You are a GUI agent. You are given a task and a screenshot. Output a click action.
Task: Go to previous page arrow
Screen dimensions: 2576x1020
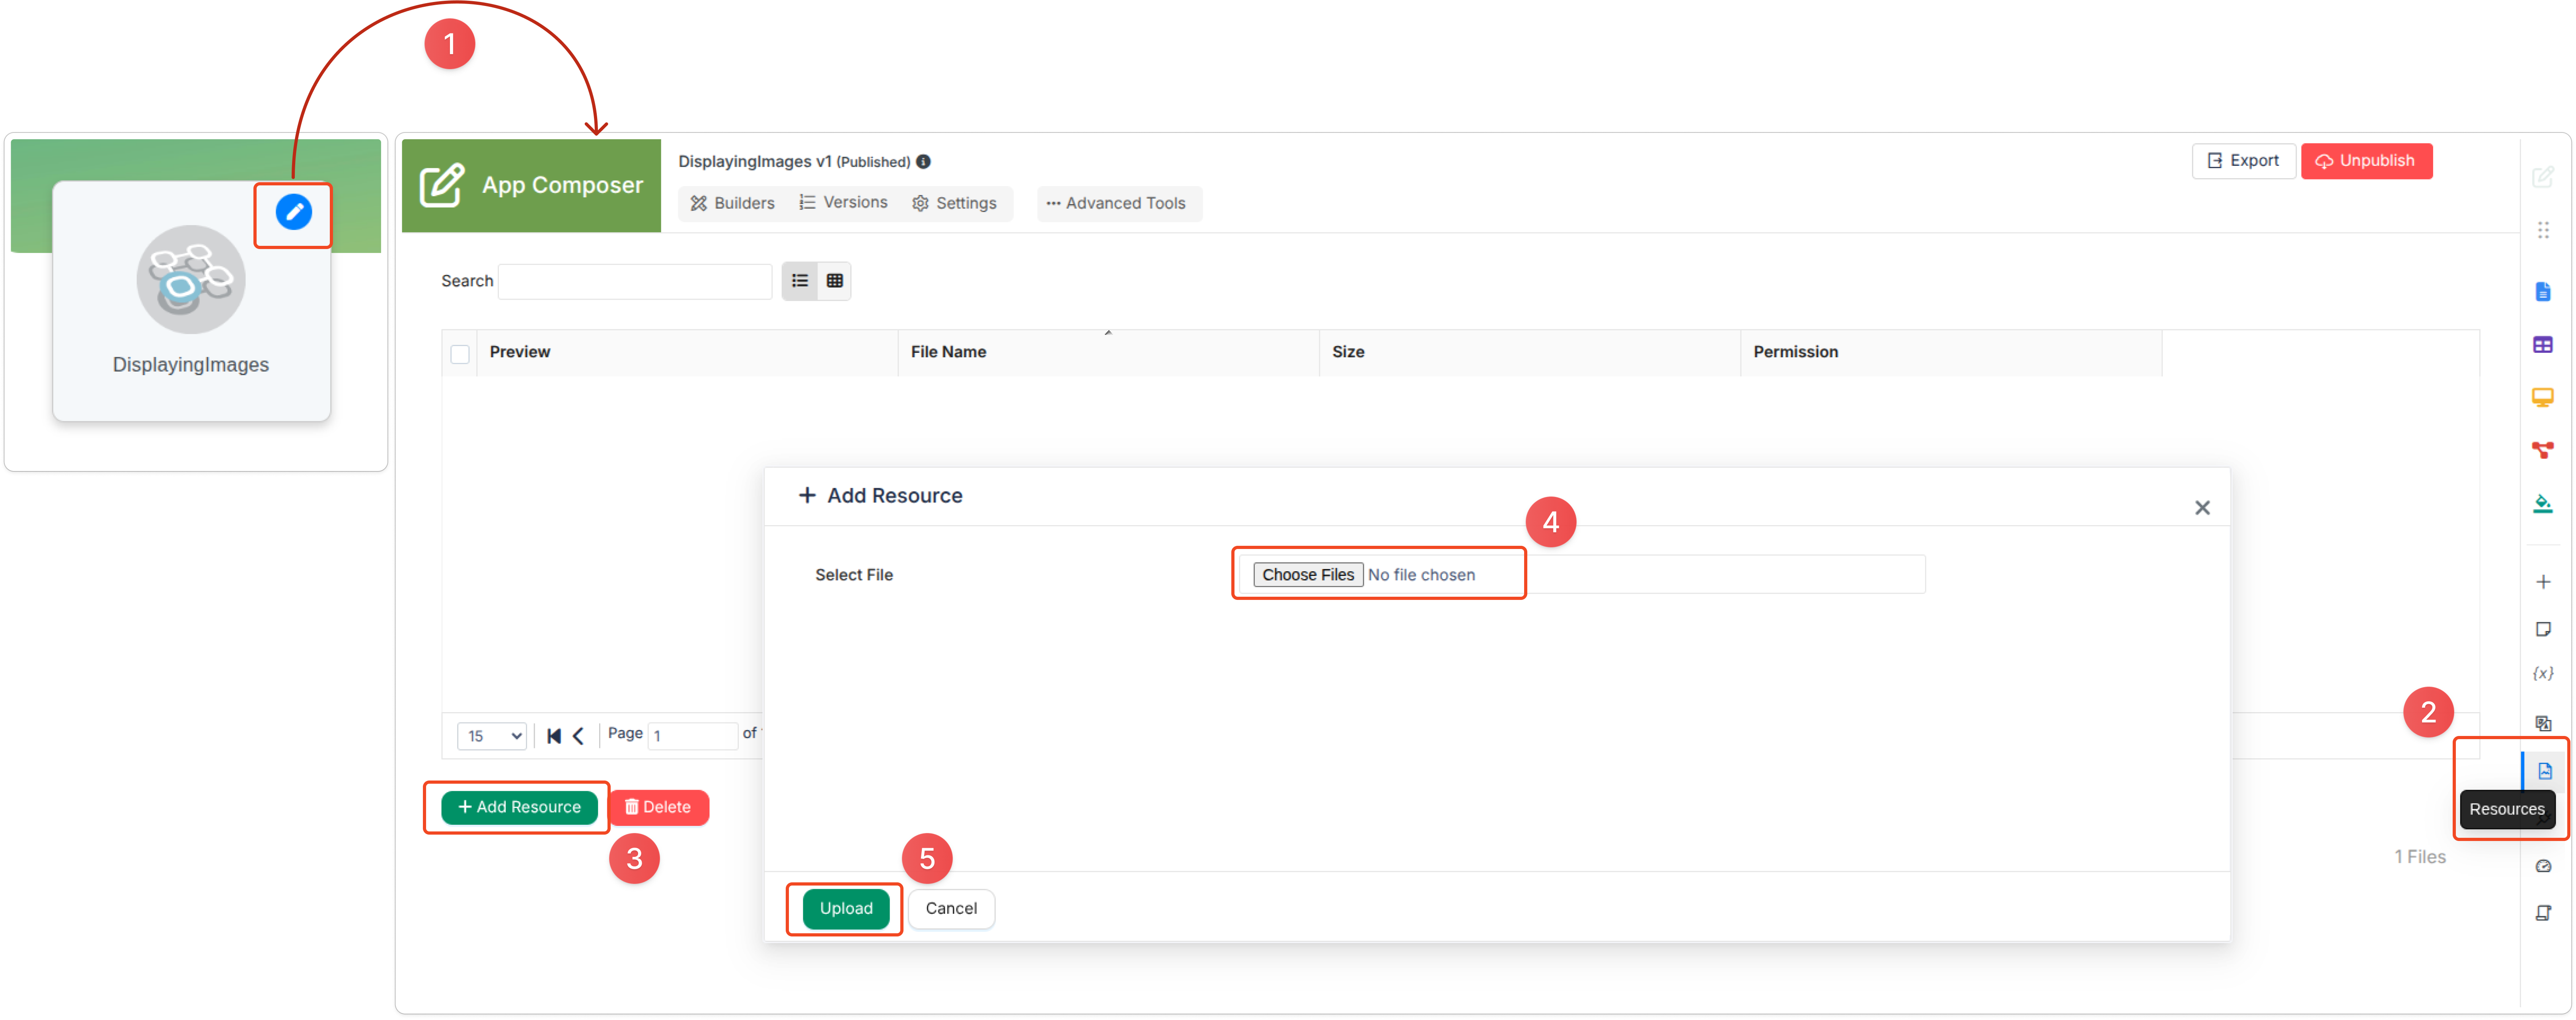point(578,736)
